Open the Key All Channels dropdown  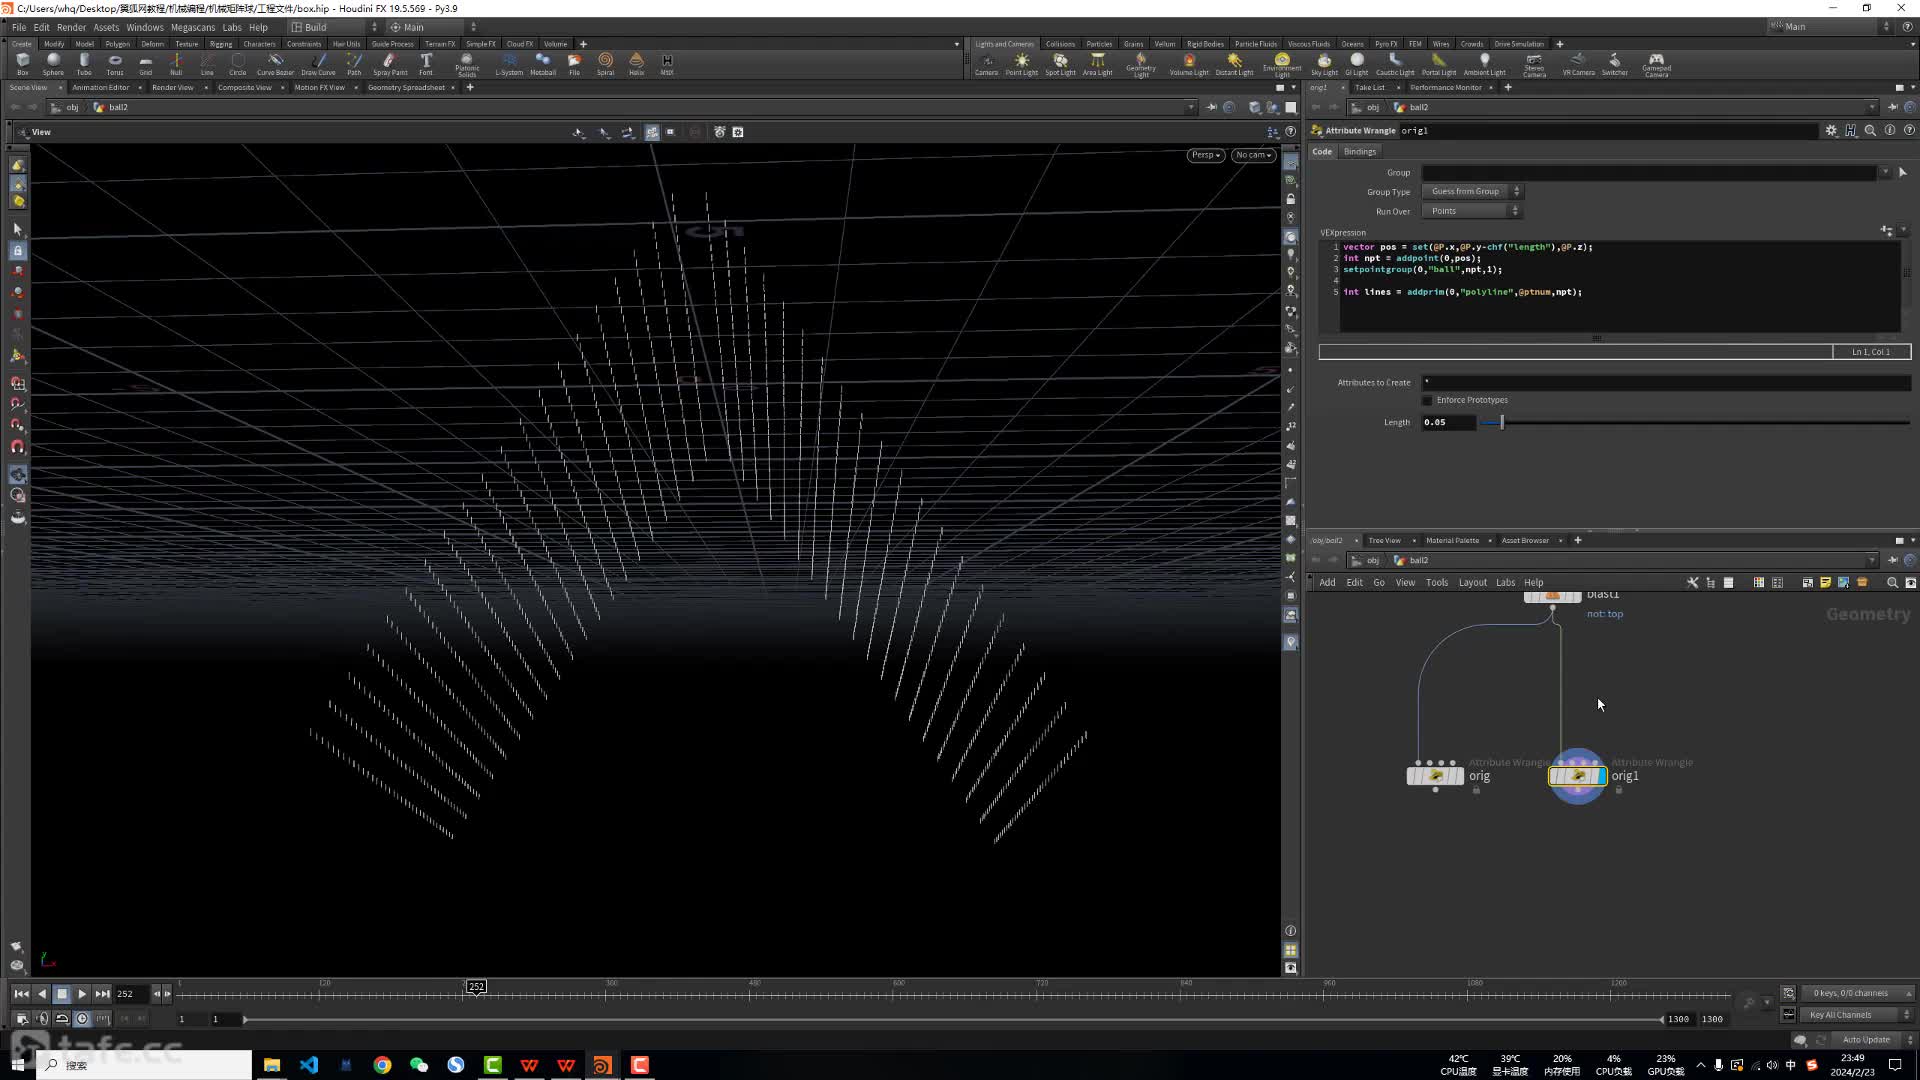(1857, 1015)
